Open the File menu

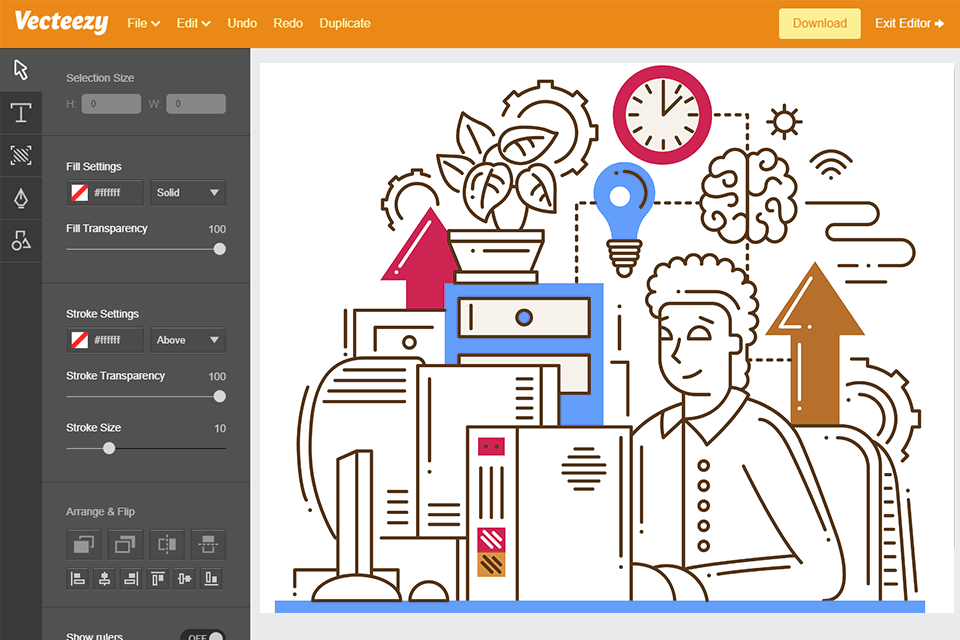(x=143, y=22)
